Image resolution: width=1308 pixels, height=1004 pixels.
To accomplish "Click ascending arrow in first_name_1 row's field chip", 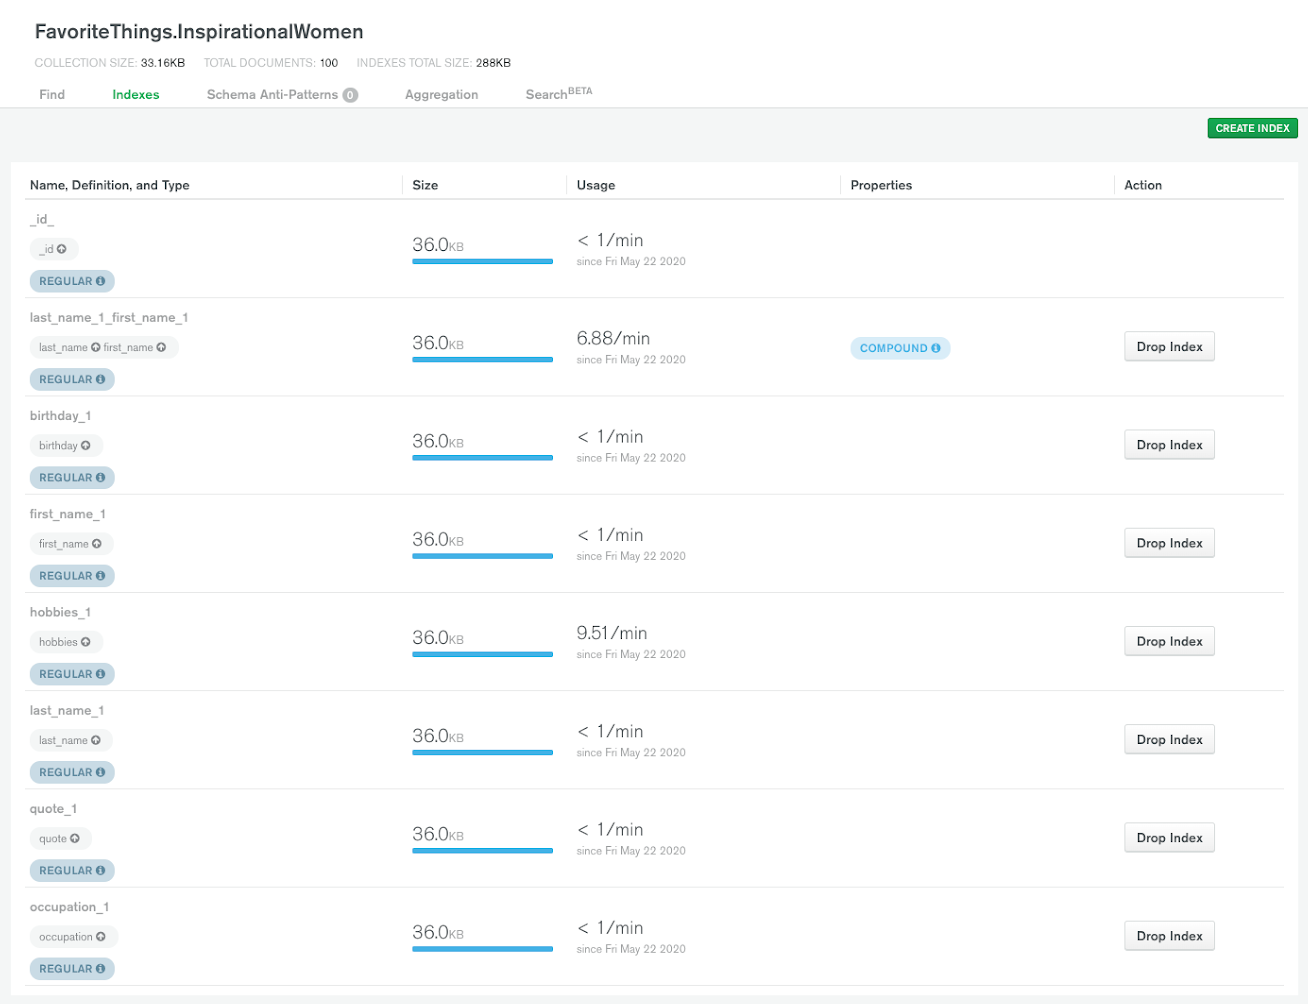I will tap(97, 544).
